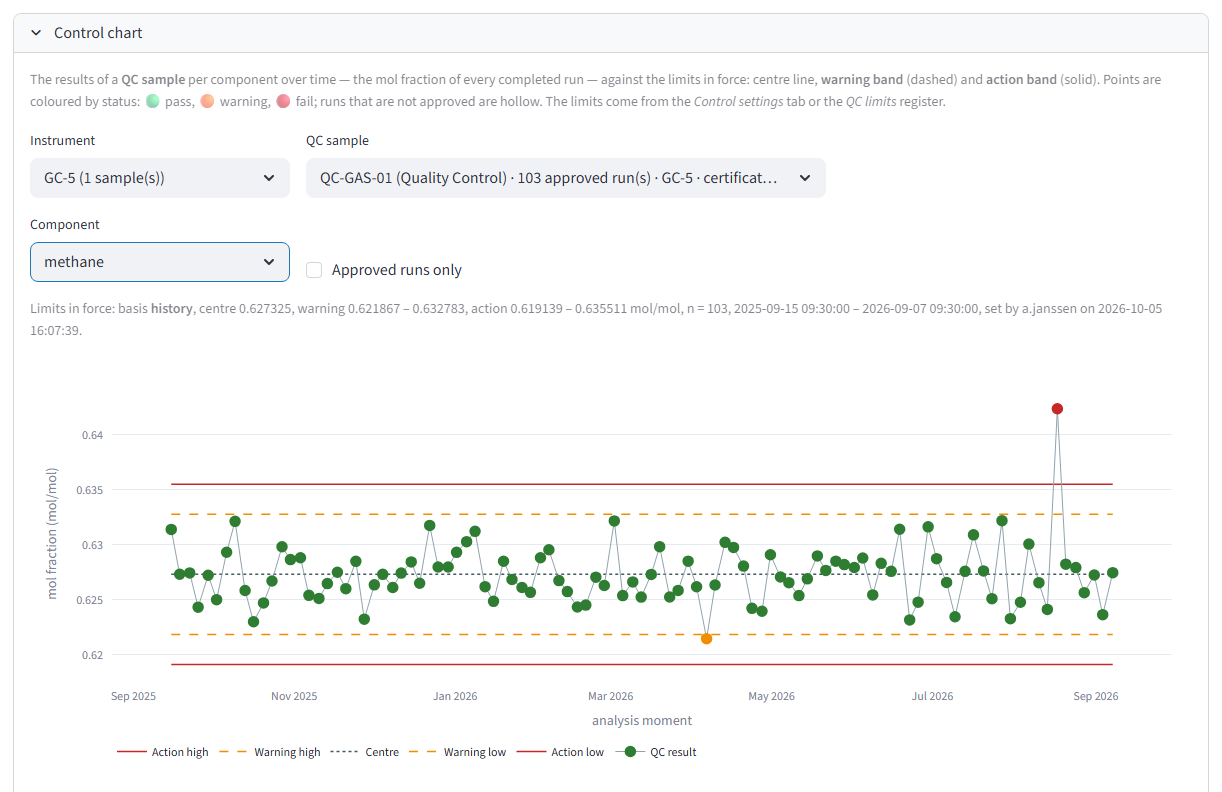Toggle QC result series in the legend

(x=656, y=752)
